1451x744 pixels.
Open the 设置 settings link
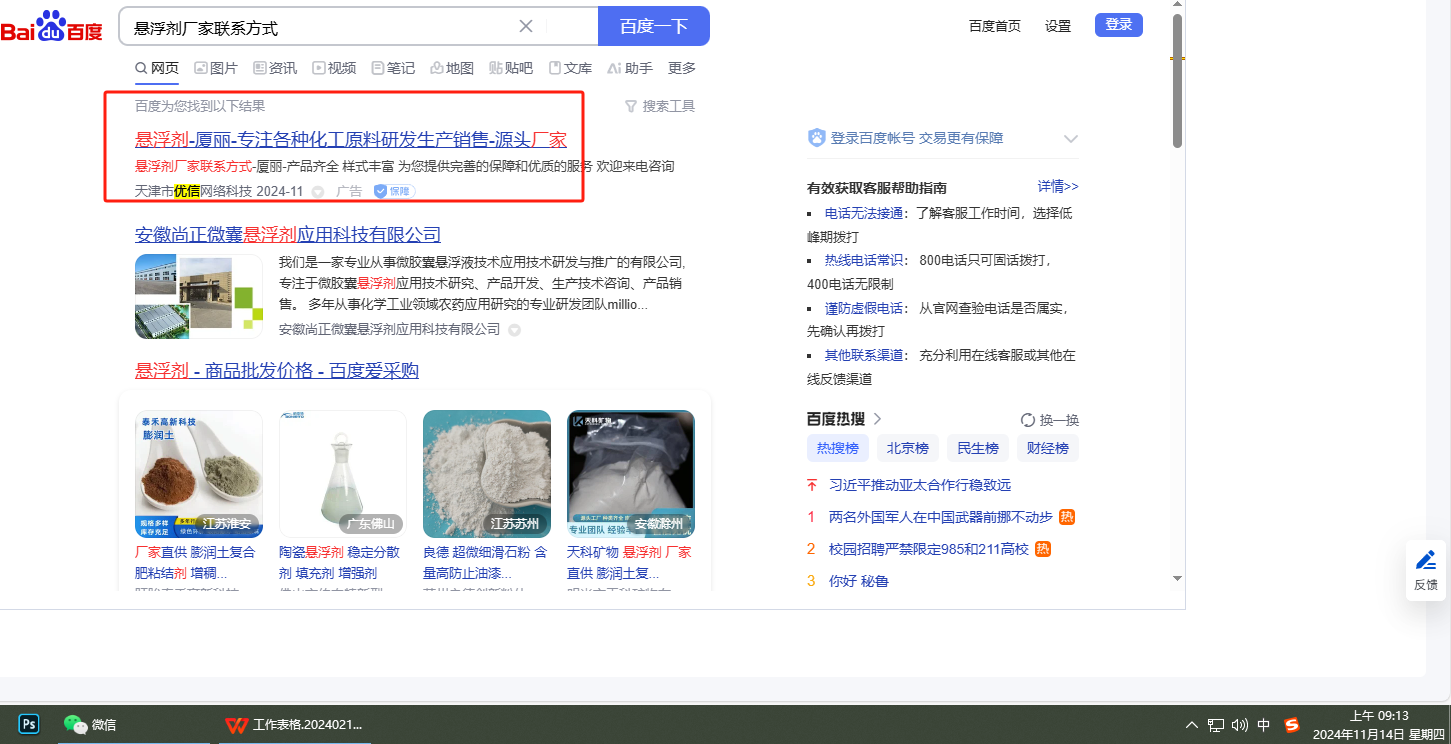coord(1058,26)
